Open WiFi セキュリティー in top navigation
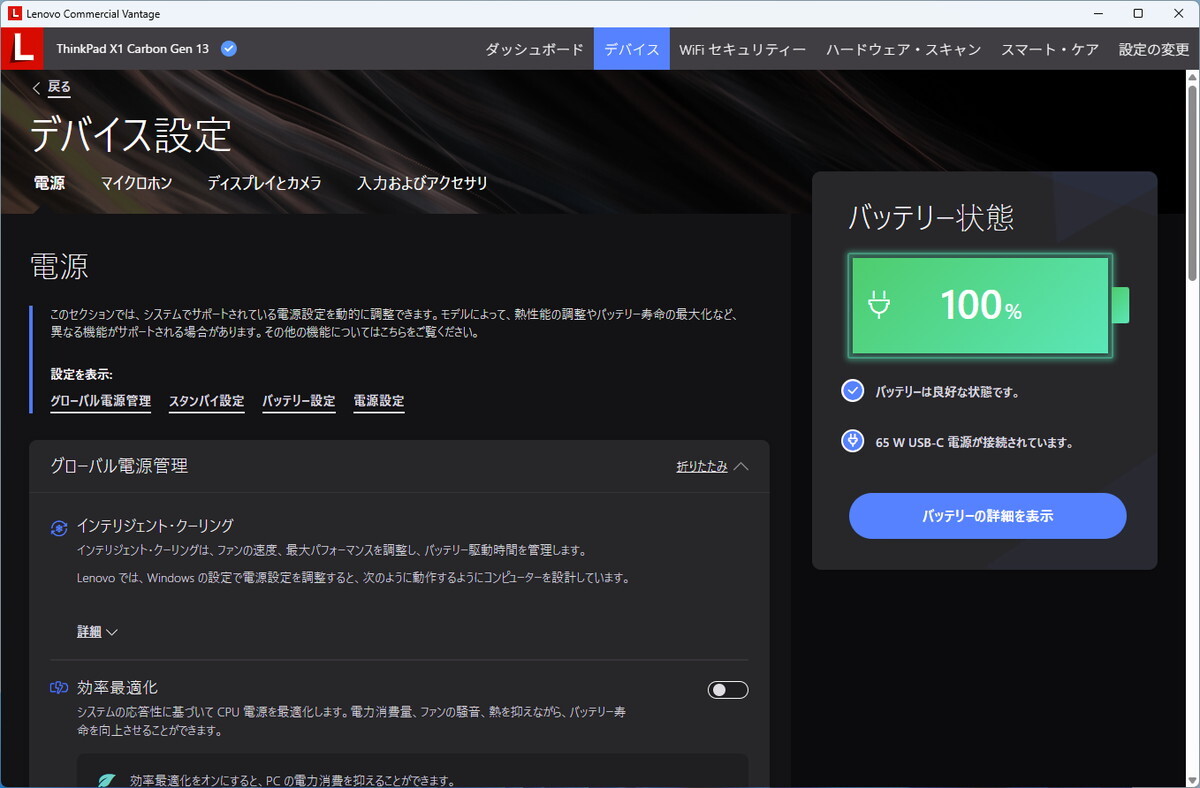Viewport: 1200px width, 788px height. [743, 49]
